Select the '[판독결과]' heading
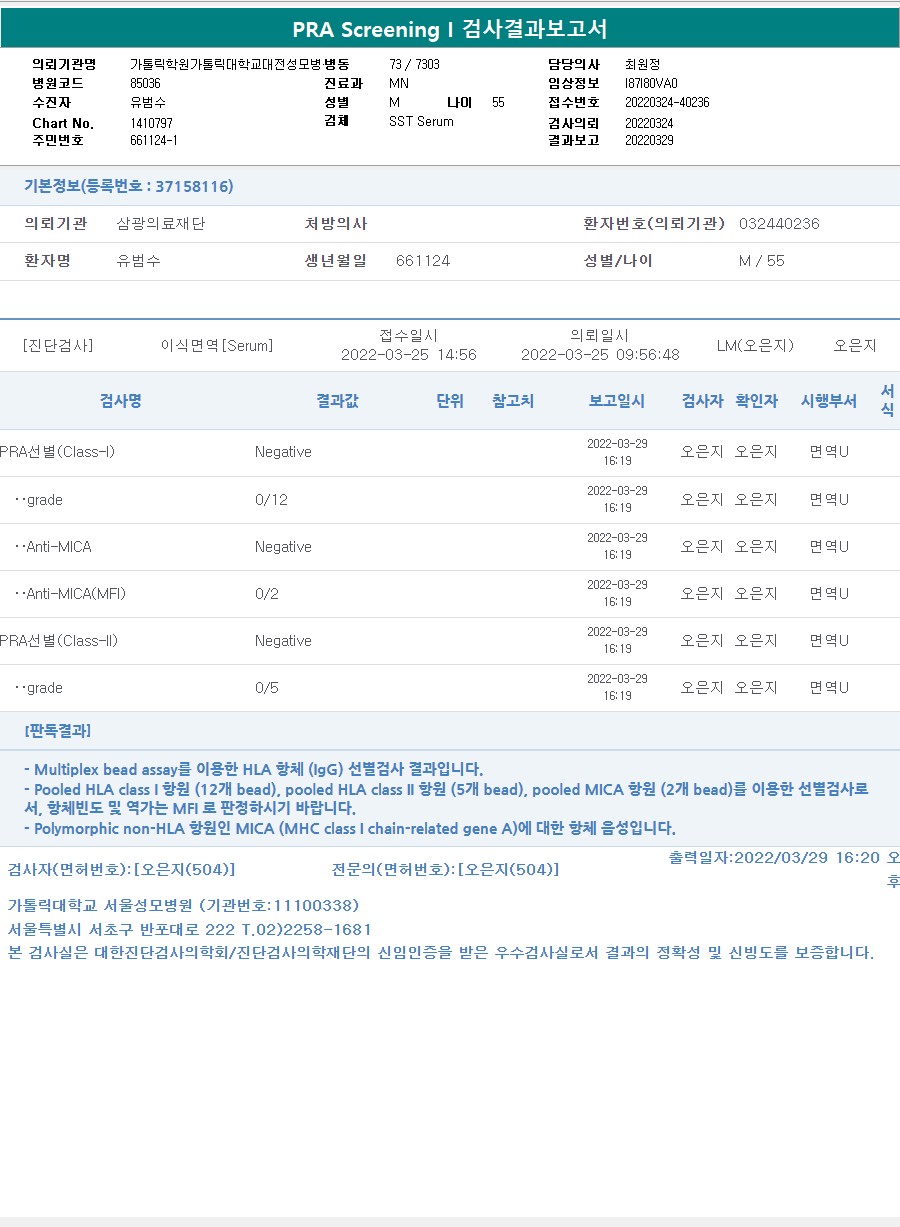The width and height of the screenshot is (900, 1227). click(x=58, y=730)
